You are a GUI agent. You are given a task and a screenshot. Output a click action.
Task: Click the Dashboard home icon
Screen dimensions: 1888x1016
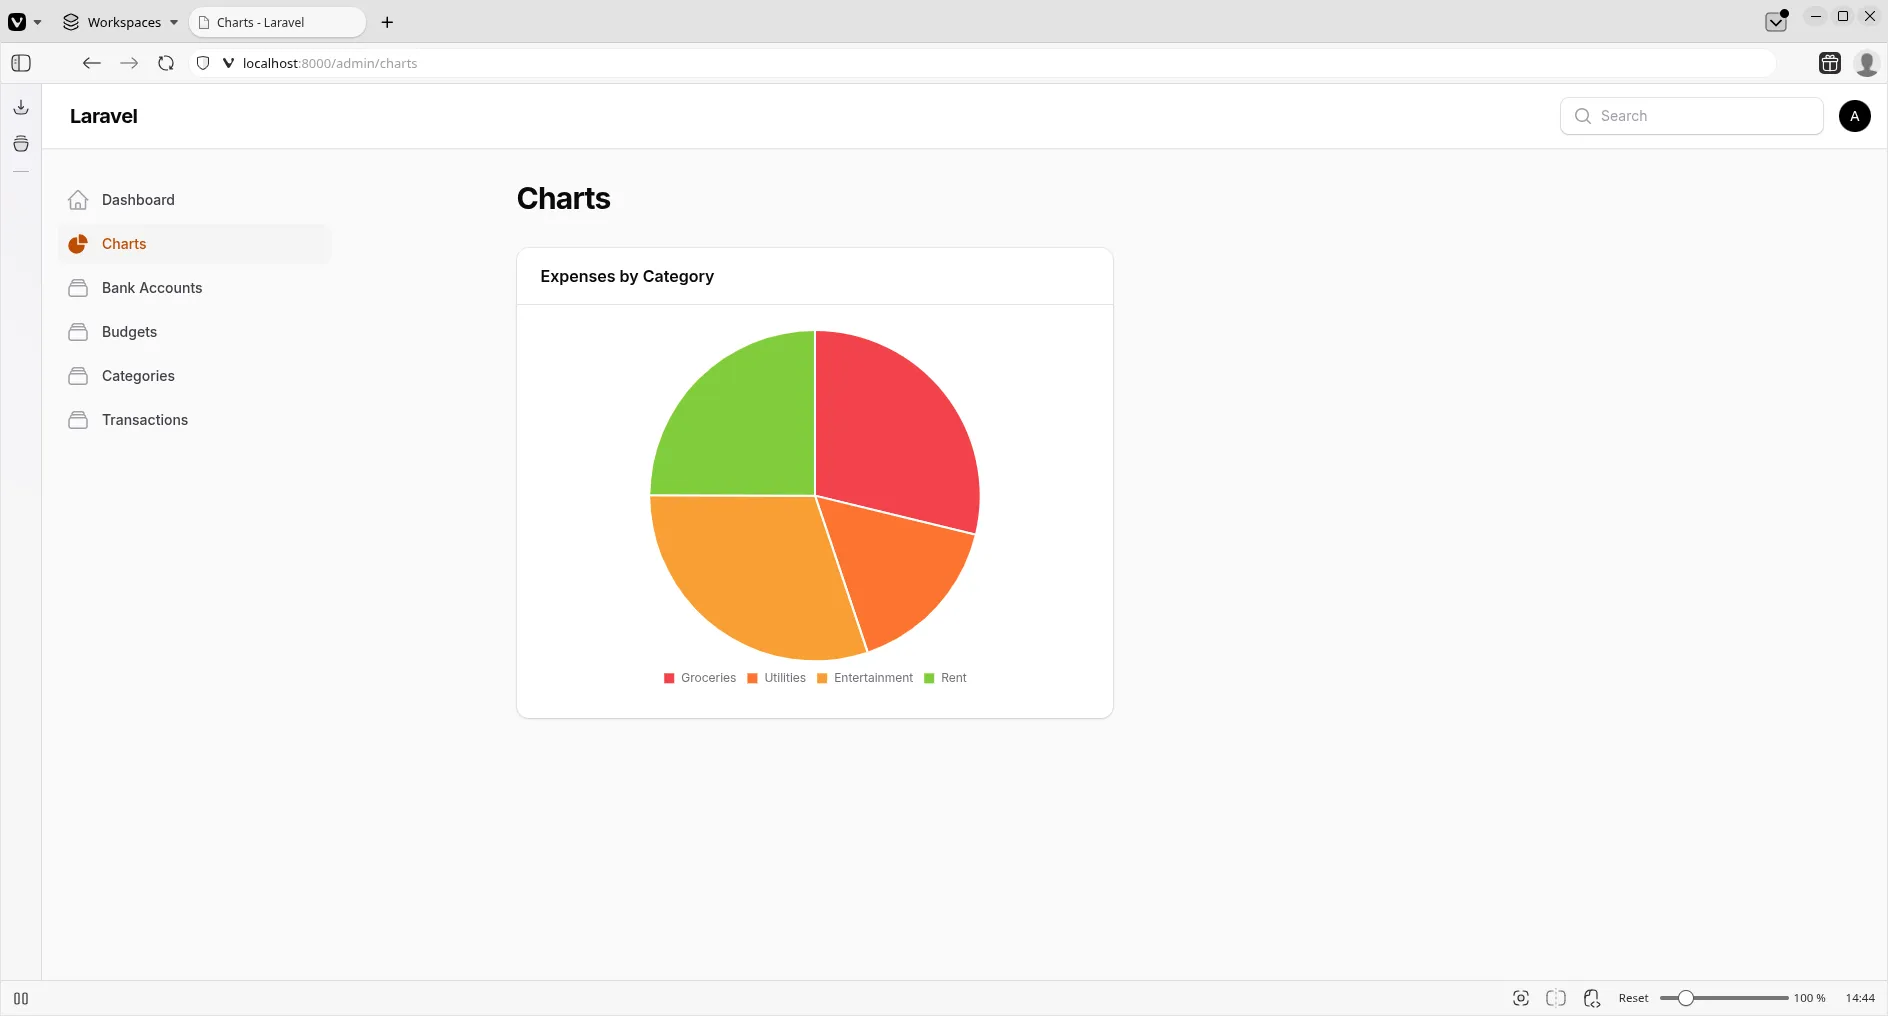pyautogui.click(x=78, y=200)
